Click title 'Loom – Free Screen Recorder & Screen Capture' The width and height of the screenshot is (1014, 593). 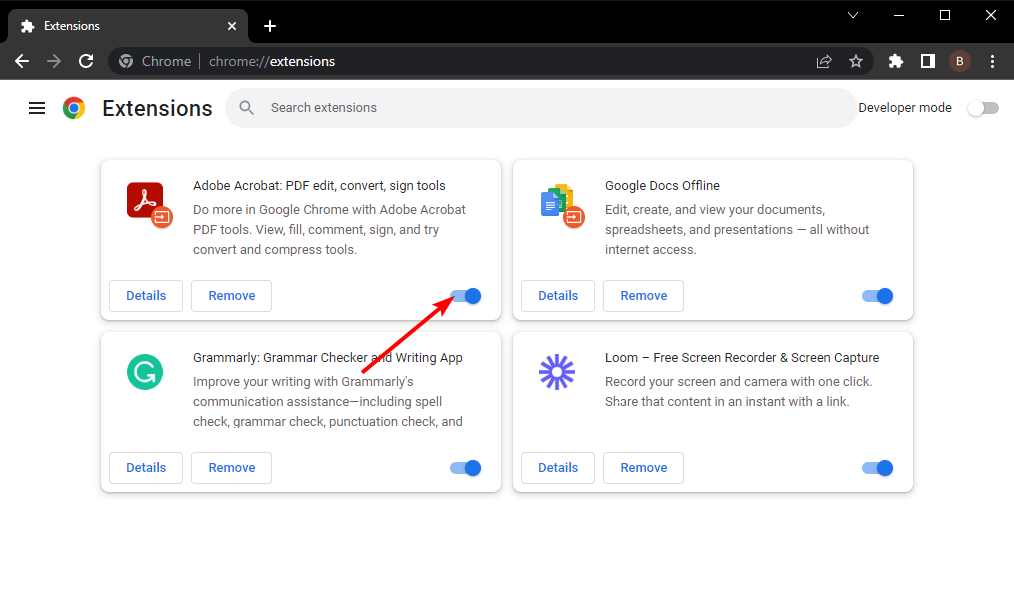tap(742, 358)
